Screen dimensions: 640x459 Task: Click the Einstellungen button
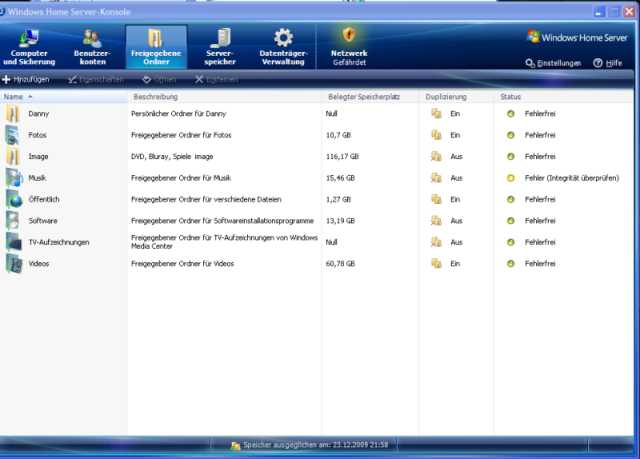point(553,63)
